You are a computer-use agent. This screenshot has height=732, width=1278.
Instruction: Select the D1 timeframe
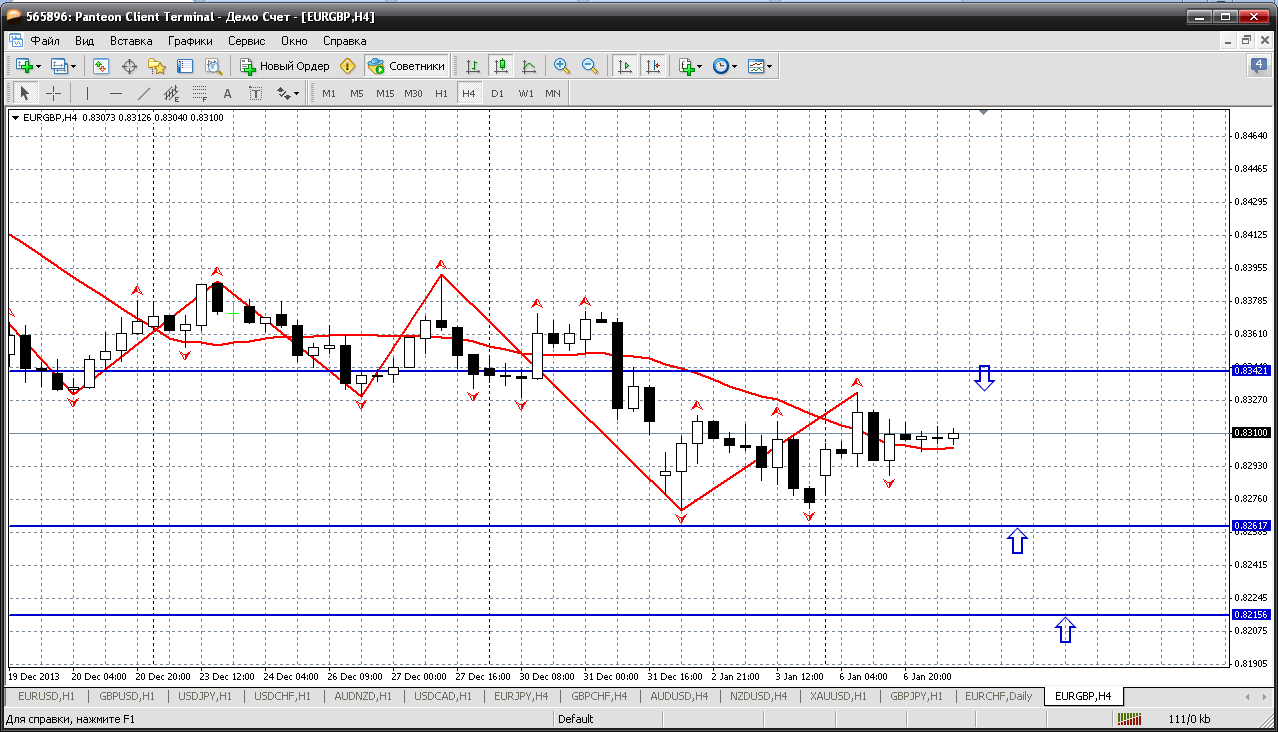click(x=497, y=93)
